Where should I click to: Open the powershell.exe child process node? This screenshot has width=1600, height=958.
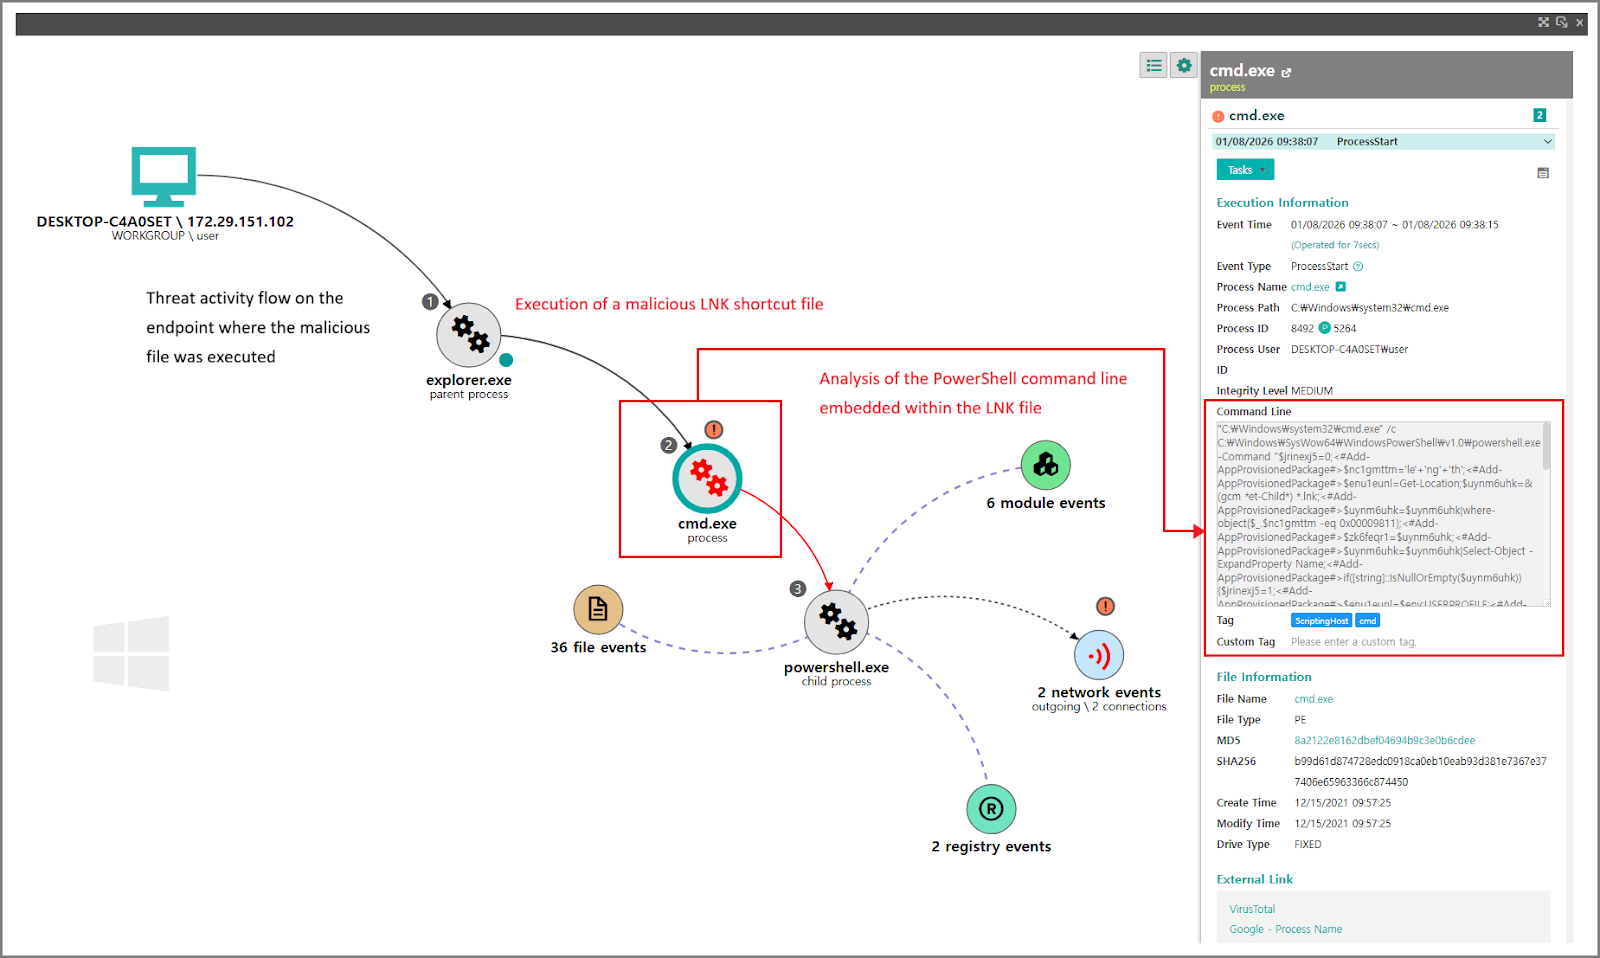836,621
